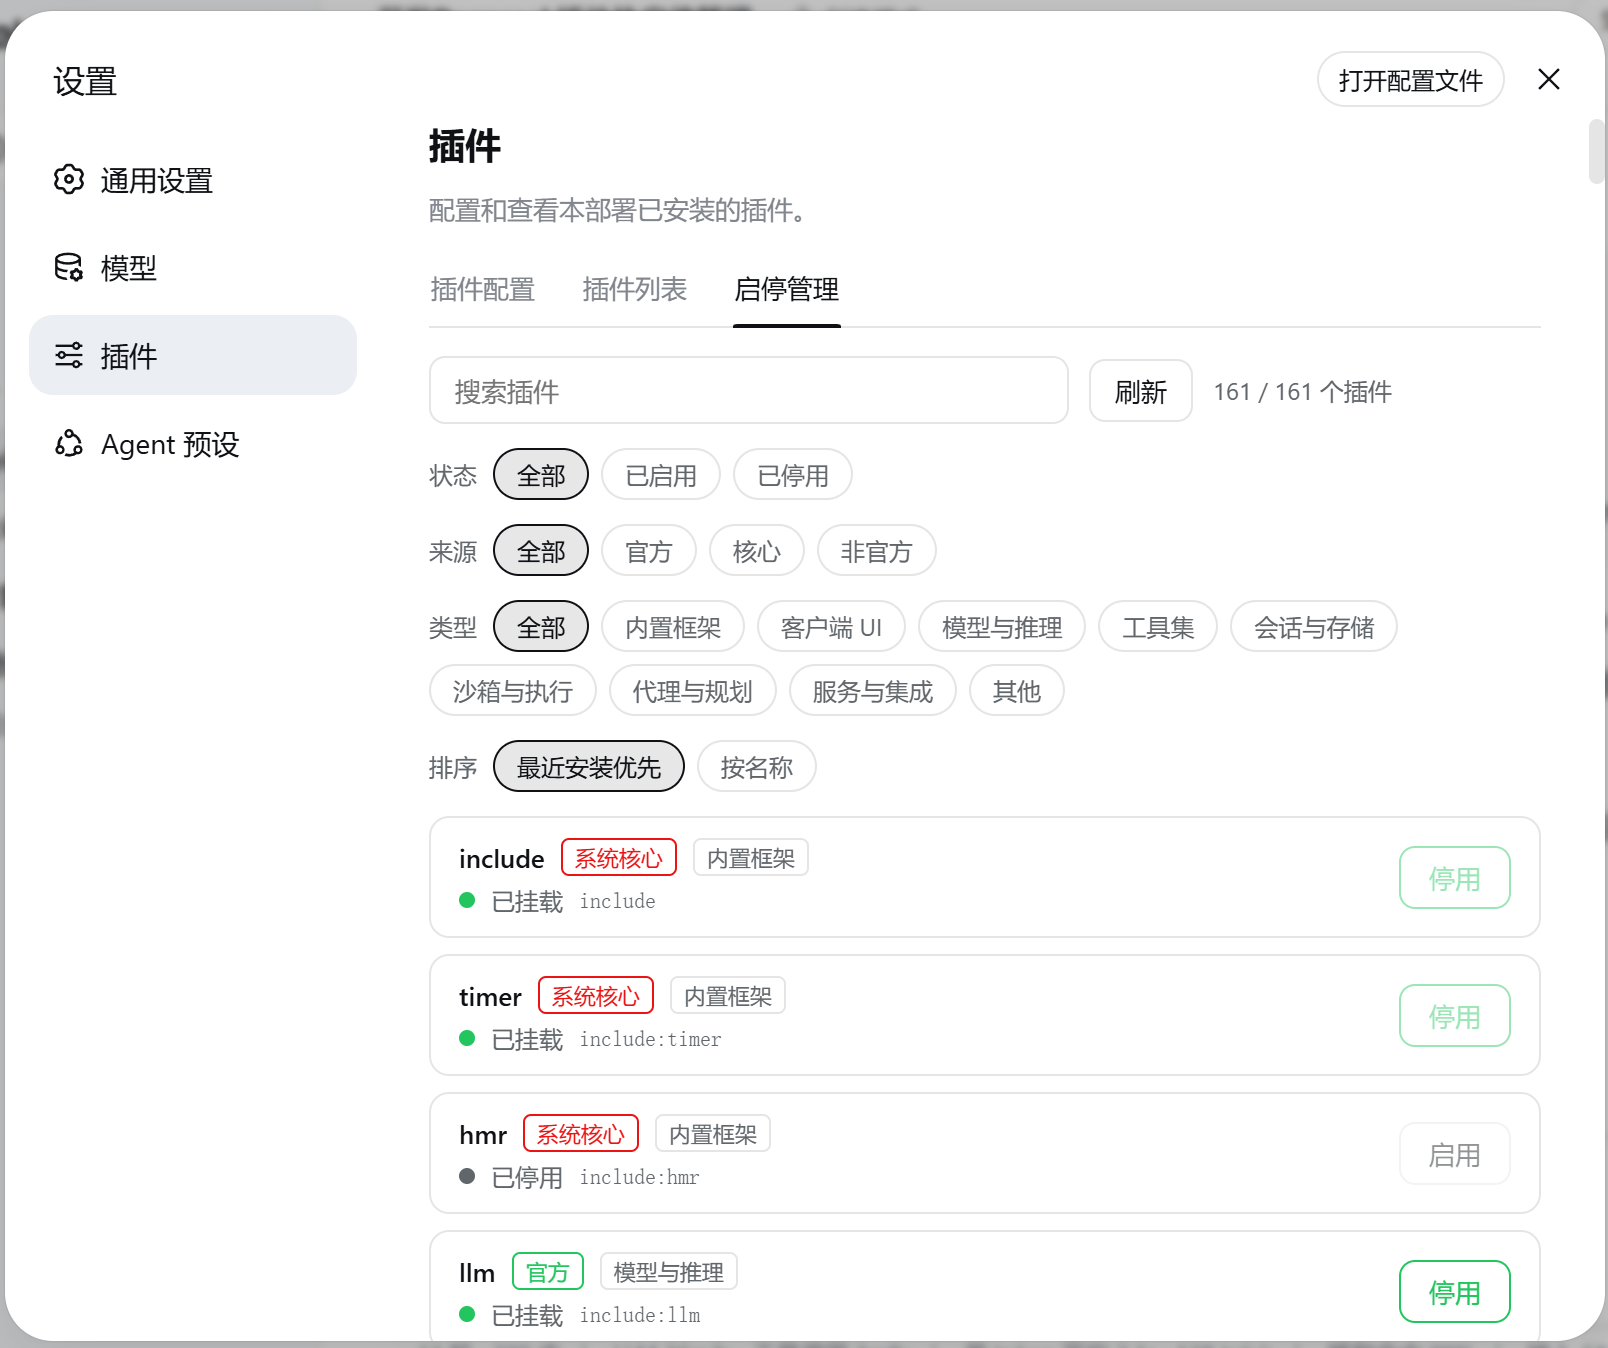This screenshot has width=1608, height=1348.
Task: Select the 启停管理 tab
Action: [786, 290]
